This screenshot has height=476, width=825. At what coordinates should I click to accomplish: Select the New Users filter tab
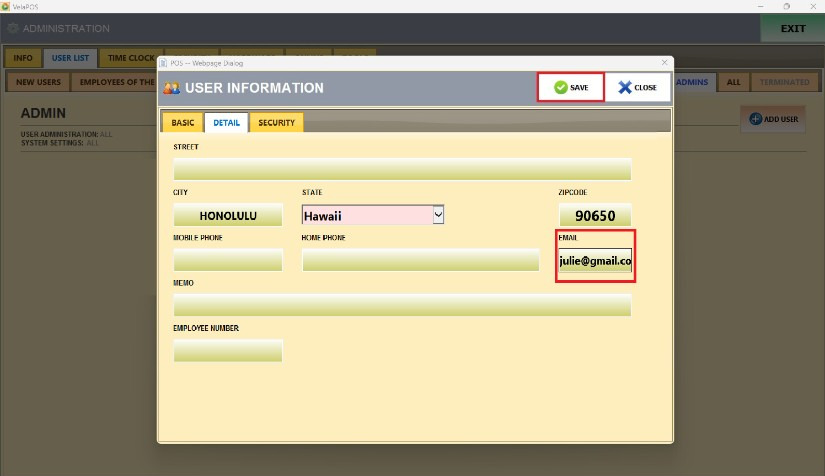[x=38, y=82]
